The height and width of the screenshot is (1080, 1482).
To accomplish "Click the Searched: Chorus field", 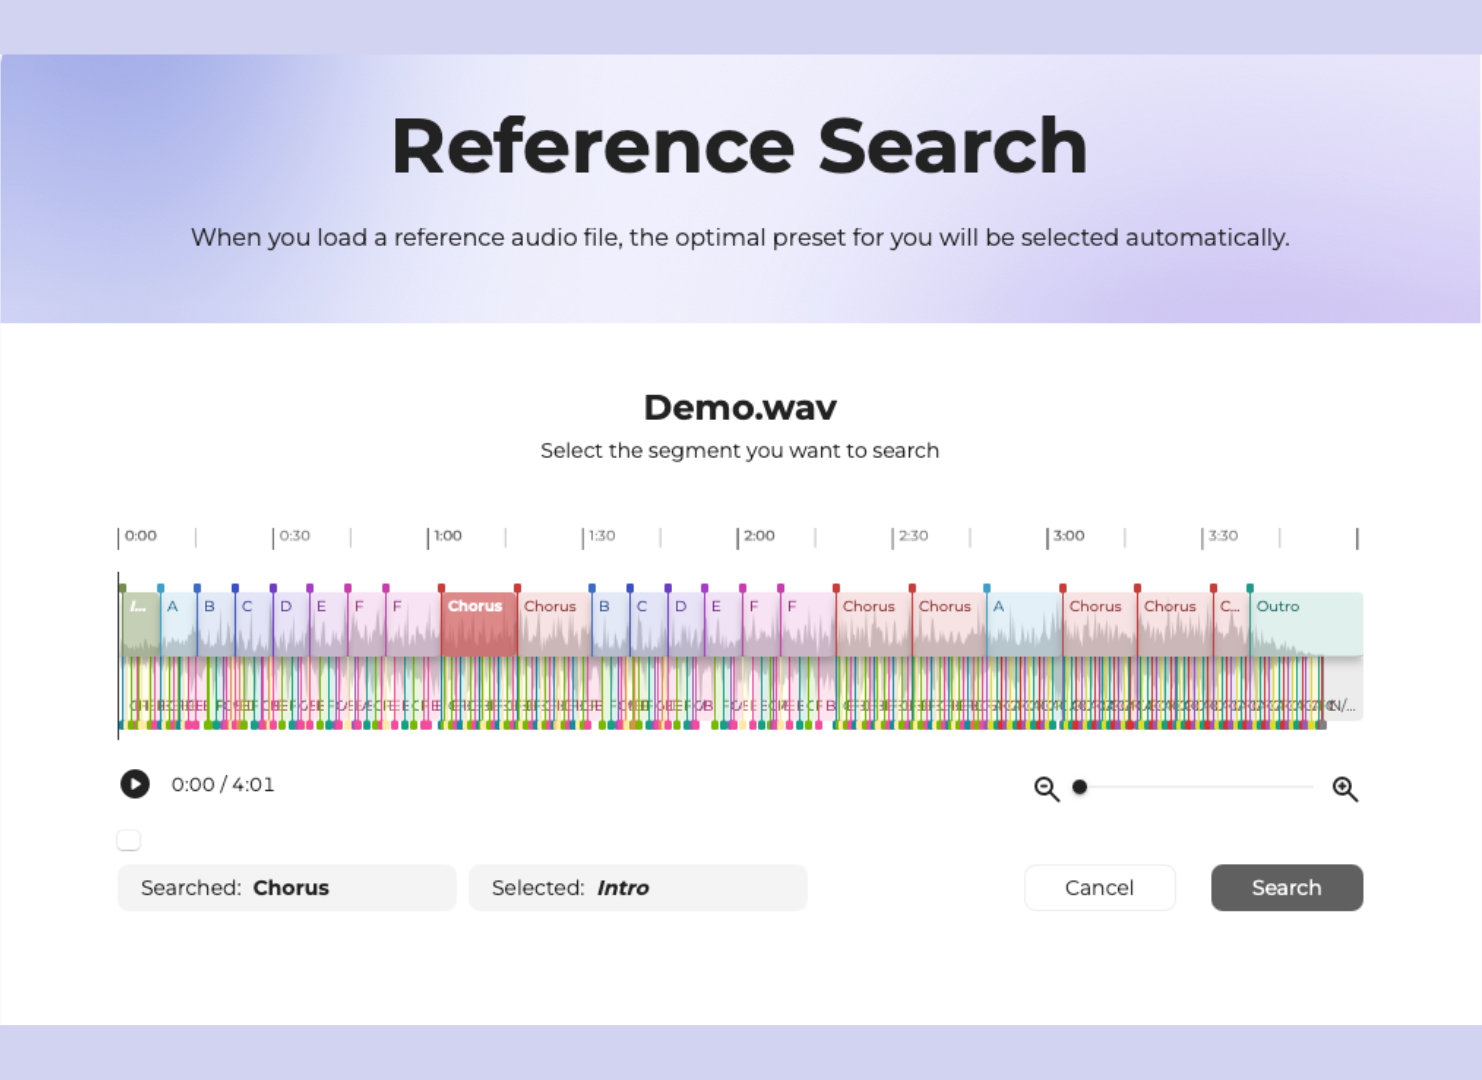I will click(287, 888).
